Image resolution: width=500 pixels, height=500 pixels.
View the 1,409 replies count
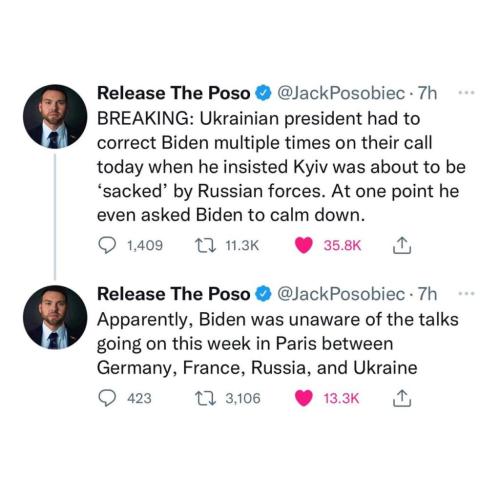(x=145, y=246)
